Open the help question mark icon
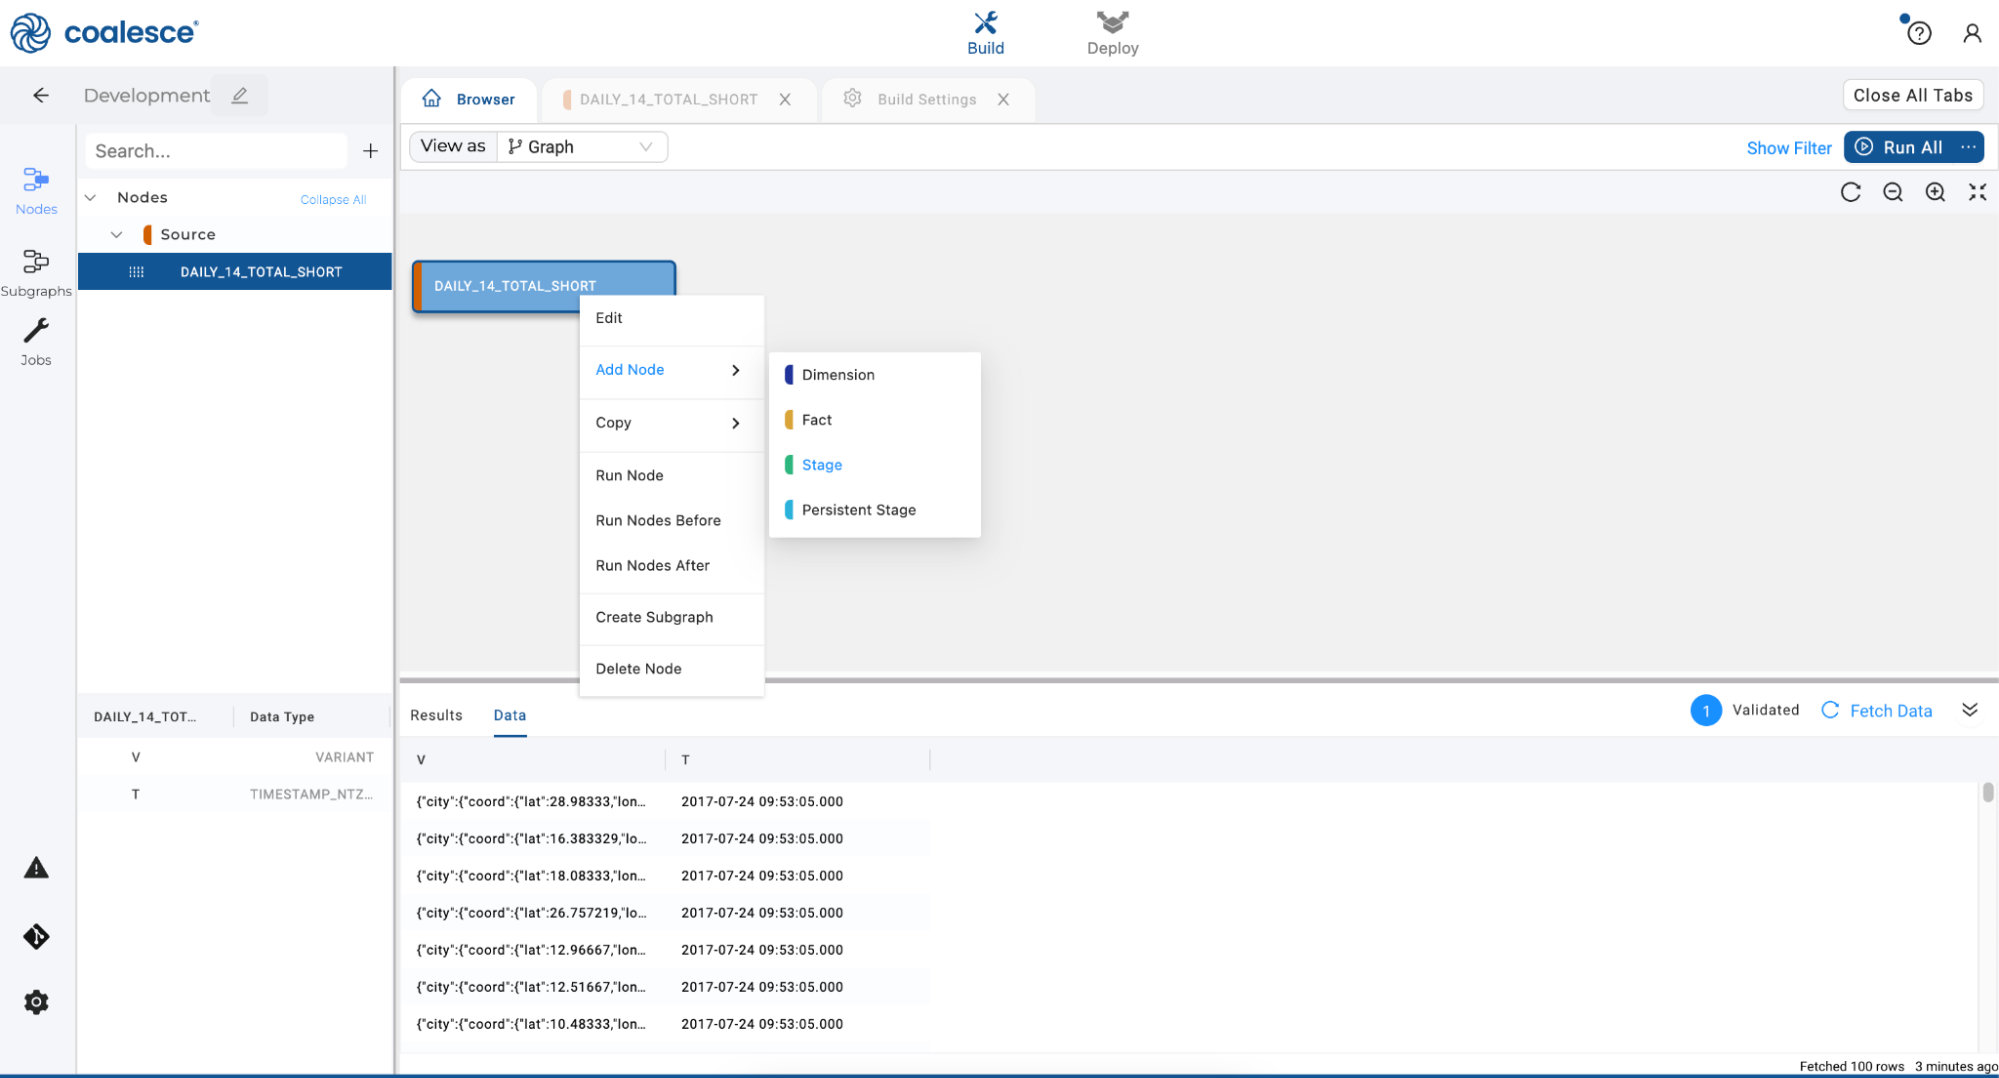Viewport: 1999px width, 1078px height. (x=1918, y=33)
